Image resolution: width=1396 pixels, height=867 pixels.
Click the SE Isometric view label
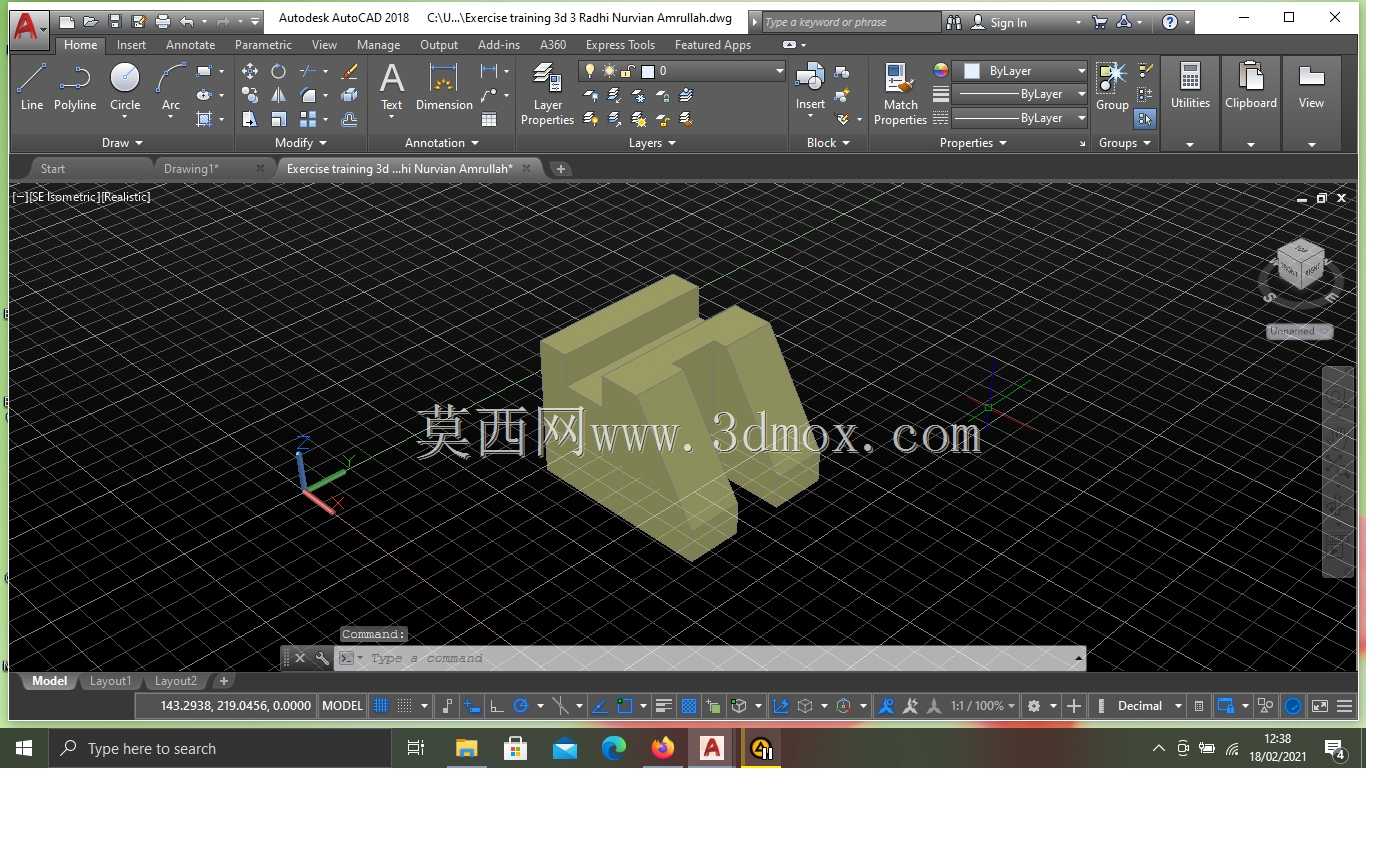tap(63, 197)
